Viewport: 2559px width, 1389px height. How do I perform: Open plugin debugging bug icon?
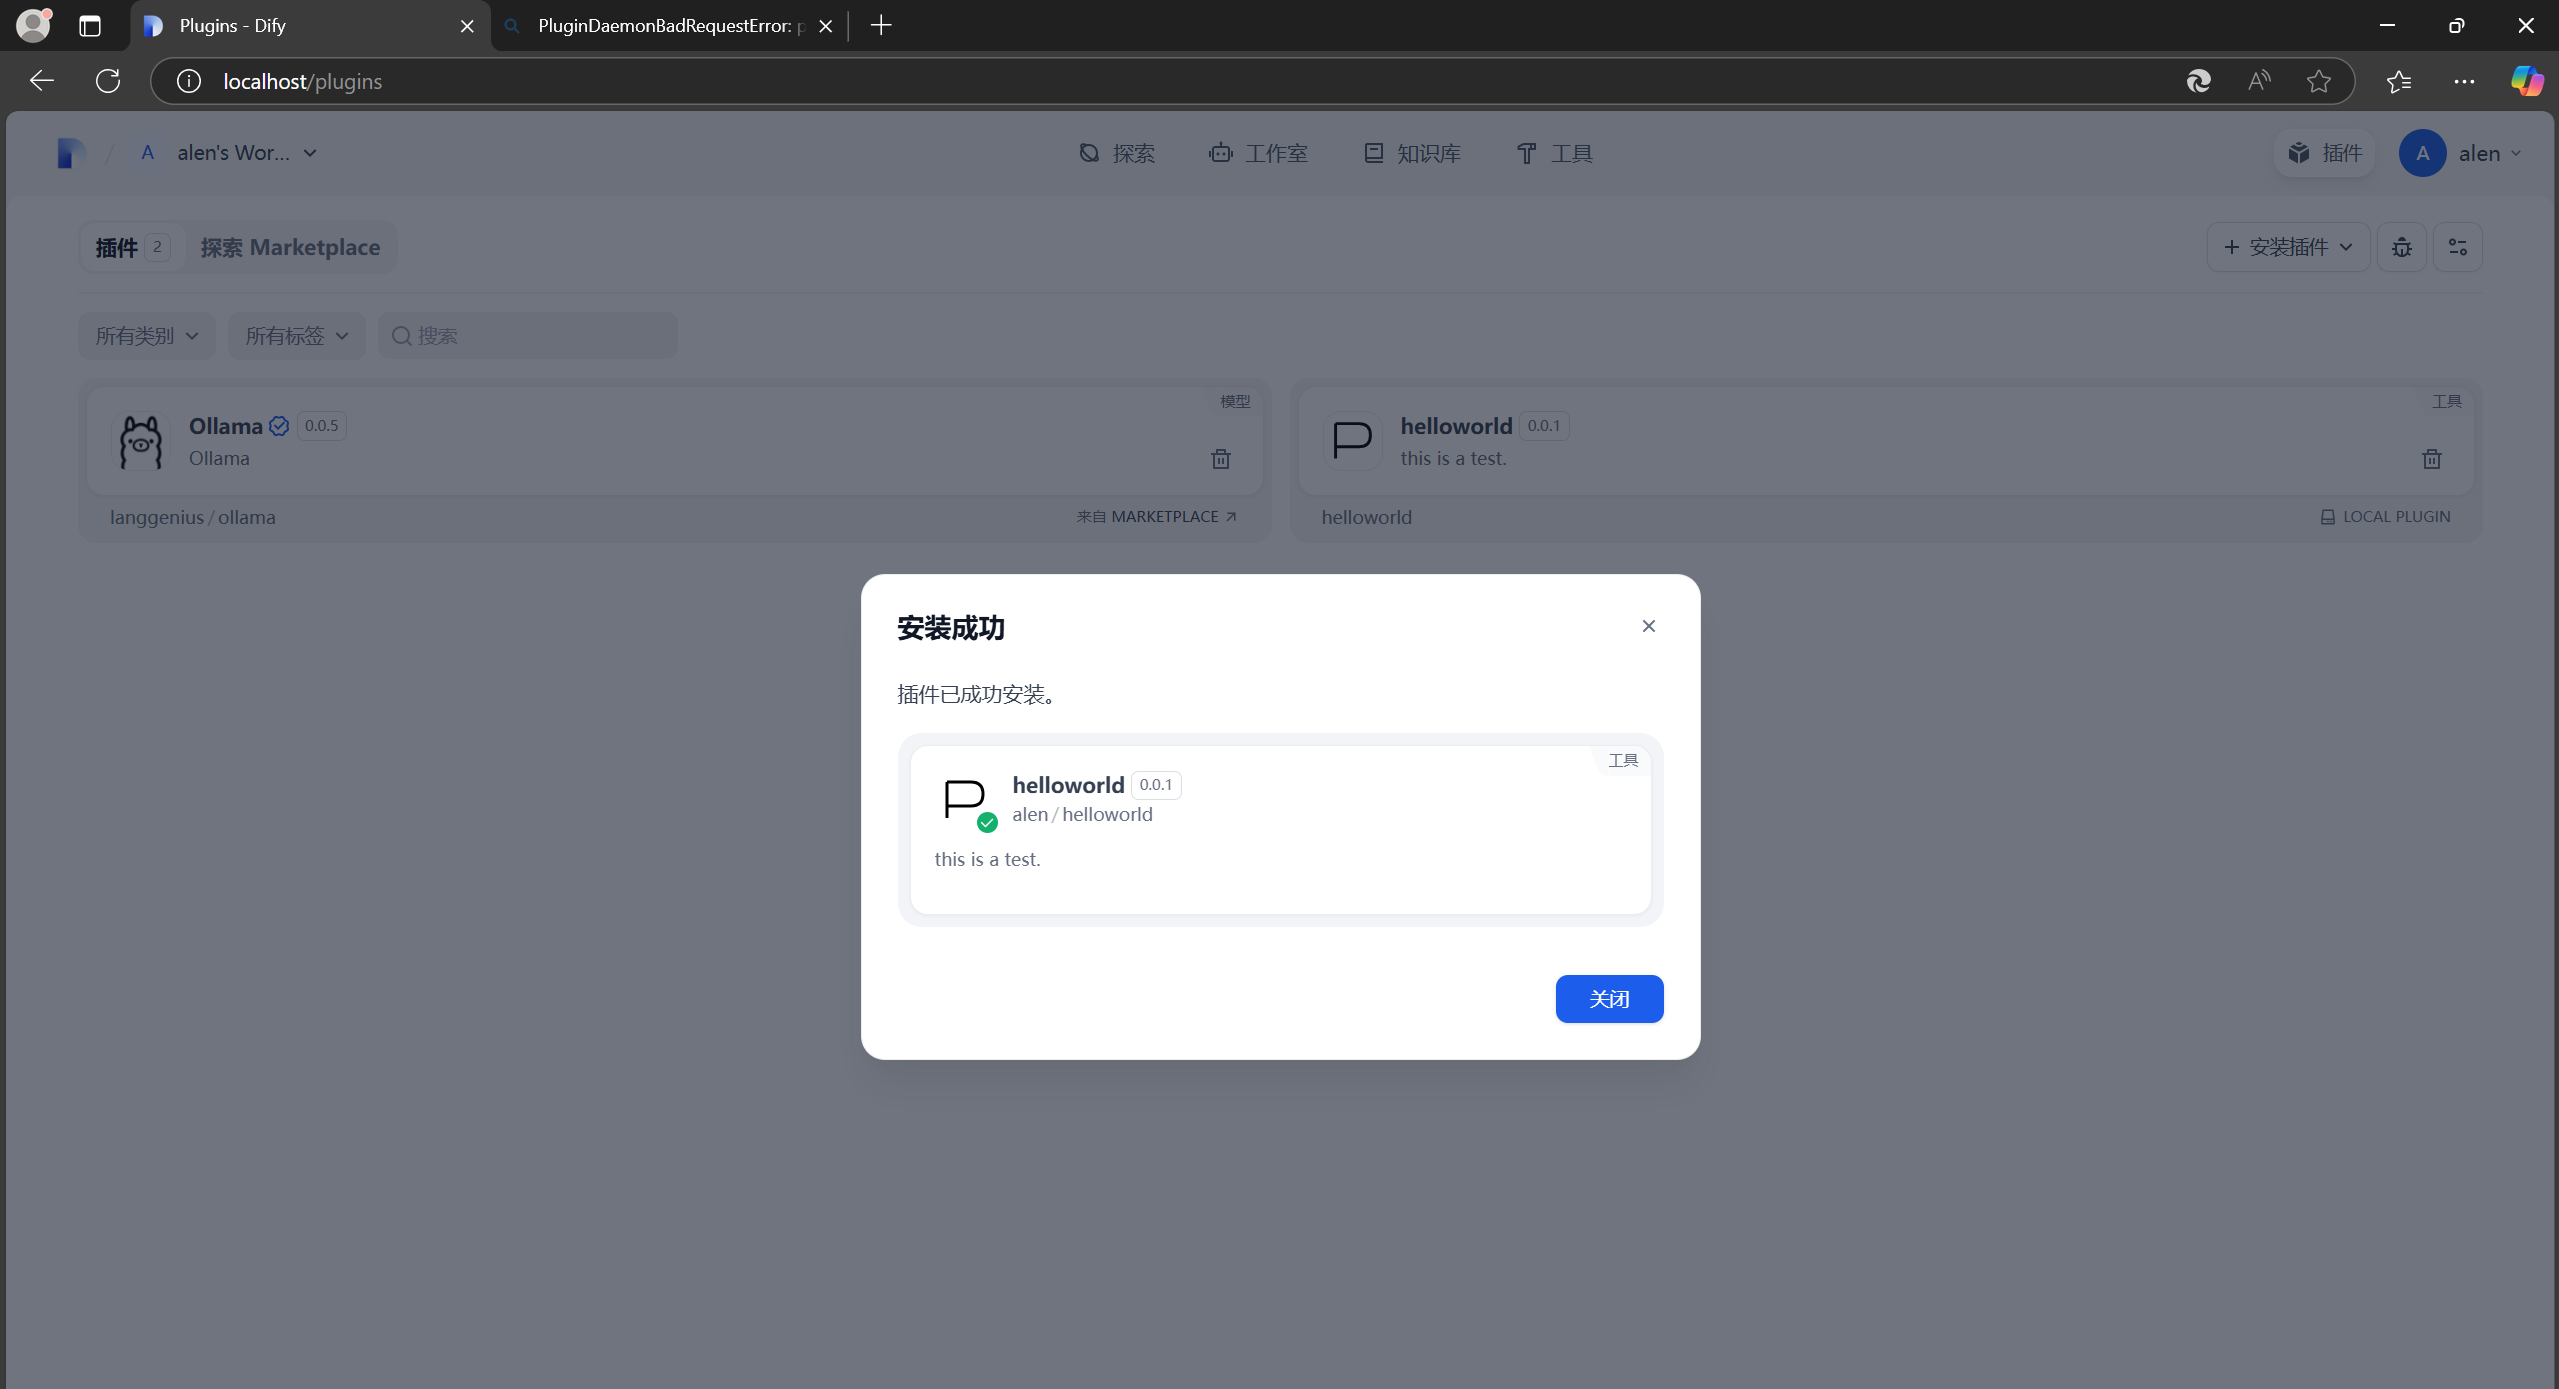2401,247
